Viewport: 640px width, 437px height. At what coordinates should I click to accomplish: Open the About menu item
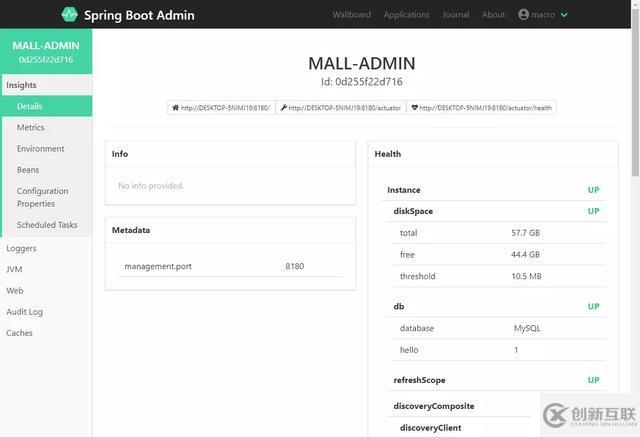[x=493, y=15]
